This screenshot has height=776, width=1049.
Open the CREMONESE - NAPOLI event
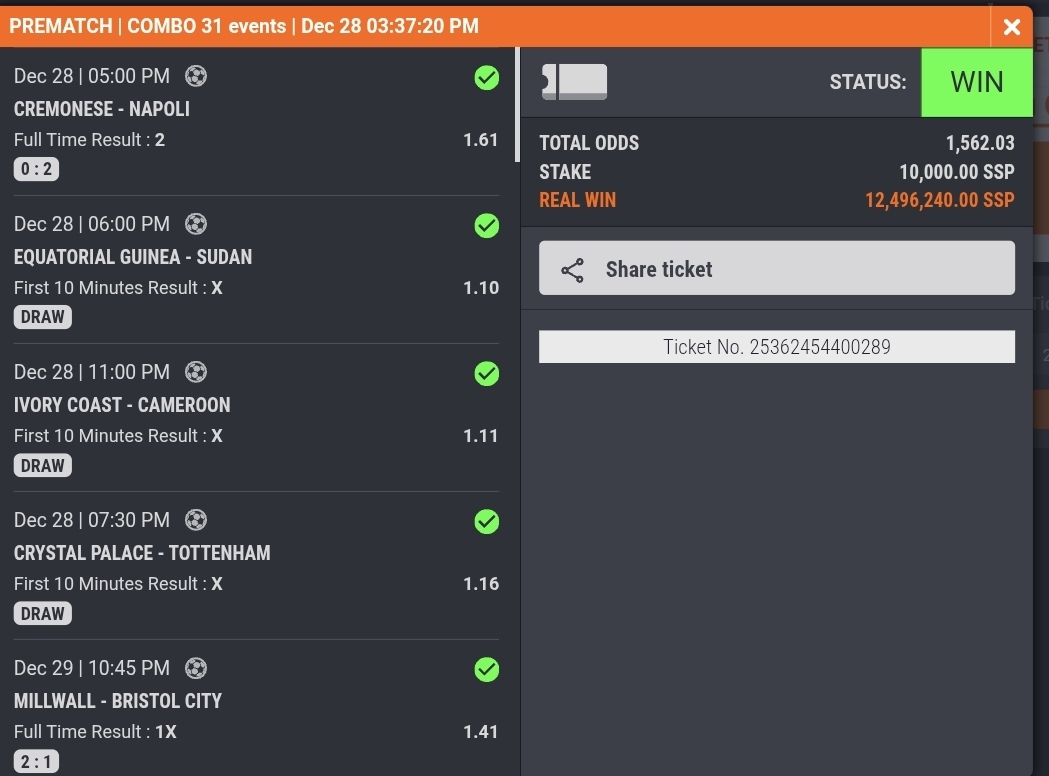tap(102, 109)
